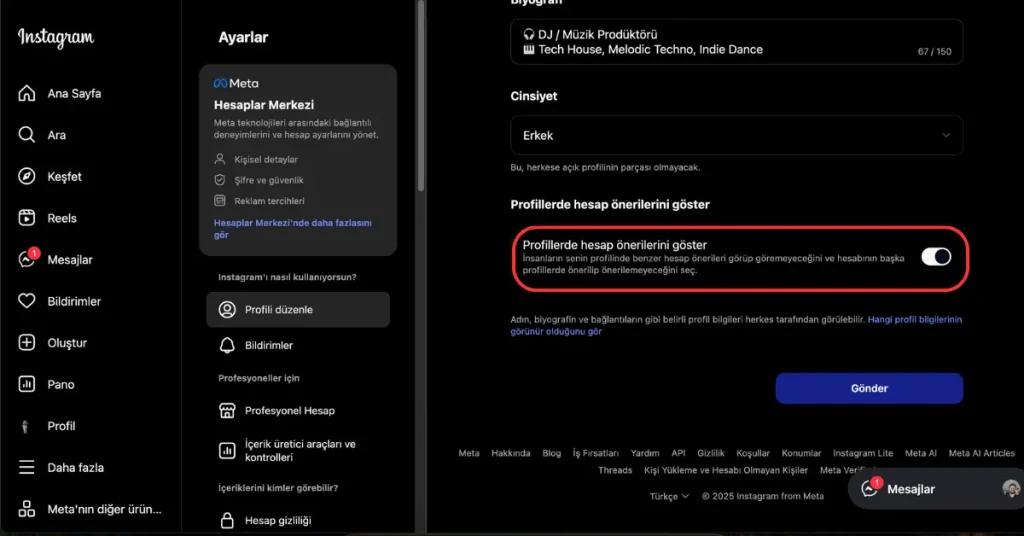Click the avatar in floating Mesajlar bar
The height and width of the screenshot is (536, 1024).
[x=1012, y=488]
